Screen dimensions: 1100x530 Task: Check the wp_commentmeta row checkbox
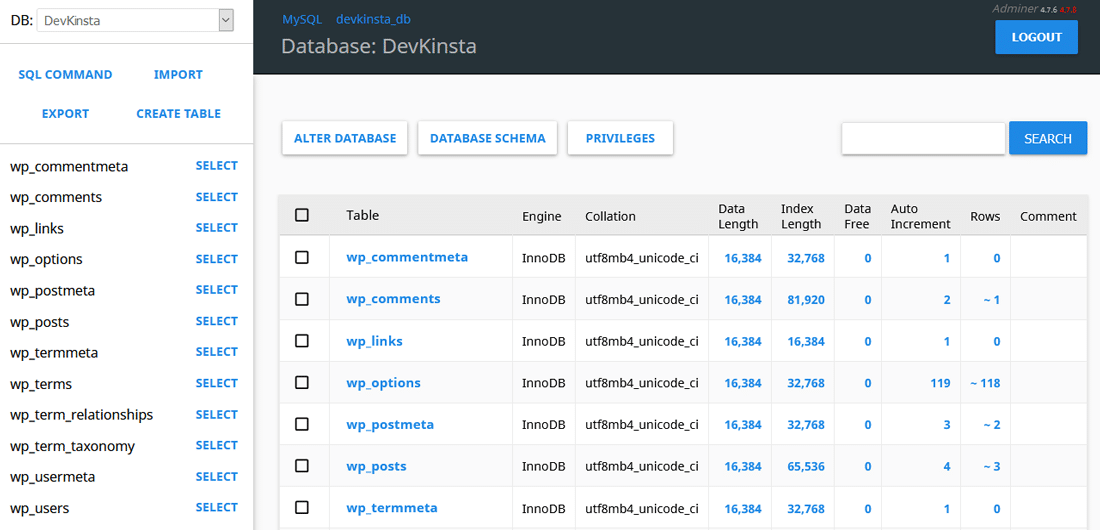tap(302, 257)
